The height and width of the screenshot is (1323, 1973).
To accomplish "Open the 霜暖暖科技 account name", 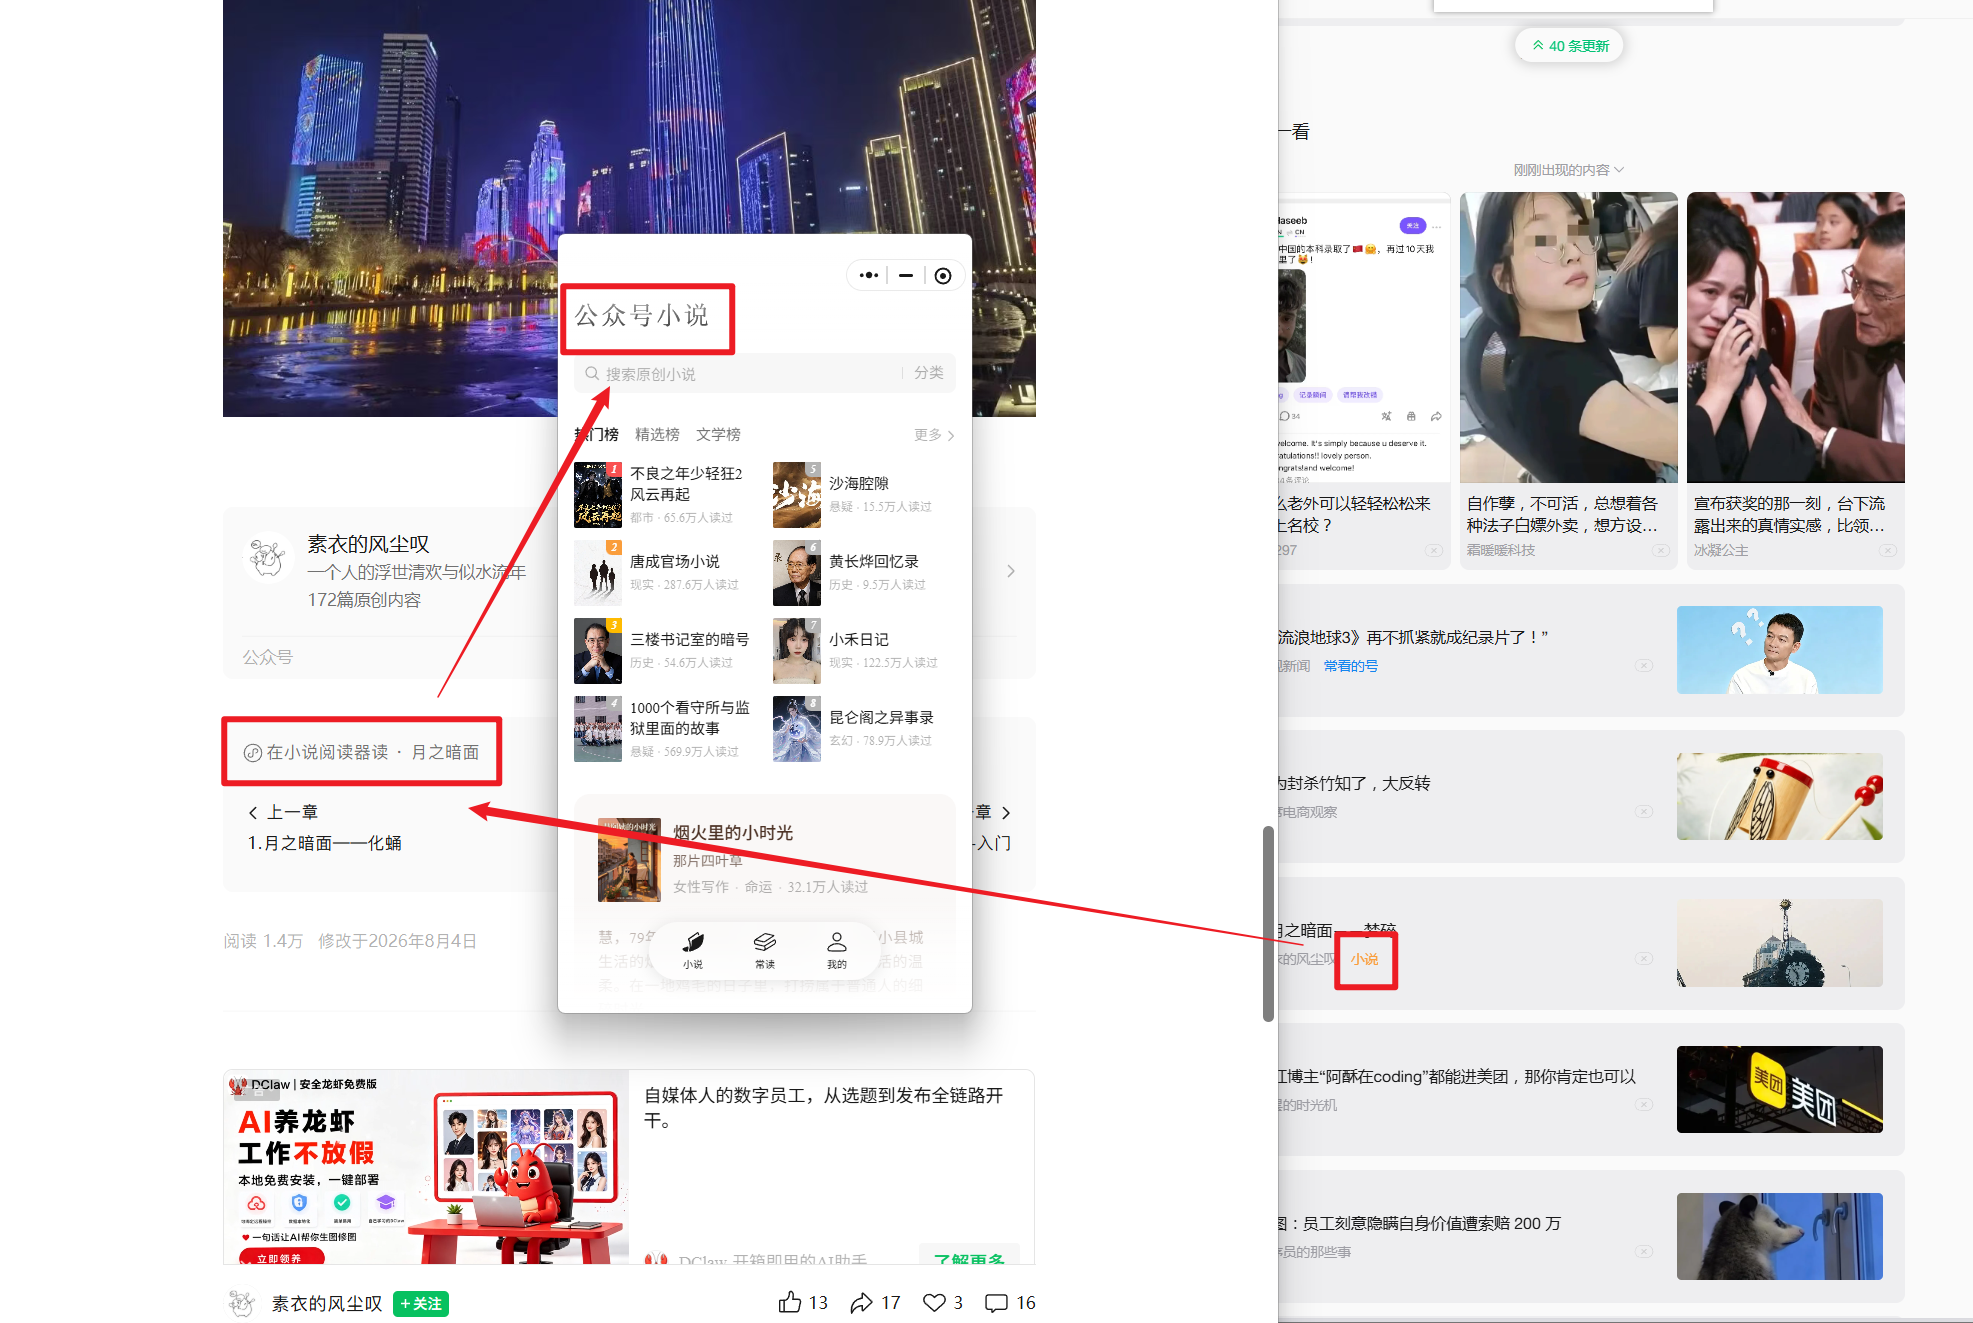I will tap(1501, 551).
